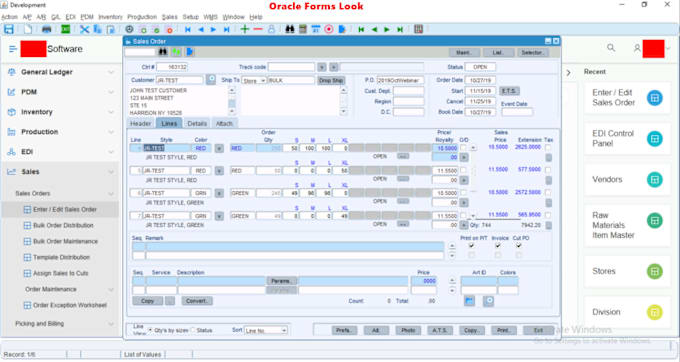Screen dimensions: 680x362
Task: Click the folder icon below Art ID
Action: pyautogui.click(x=469, y=301)
